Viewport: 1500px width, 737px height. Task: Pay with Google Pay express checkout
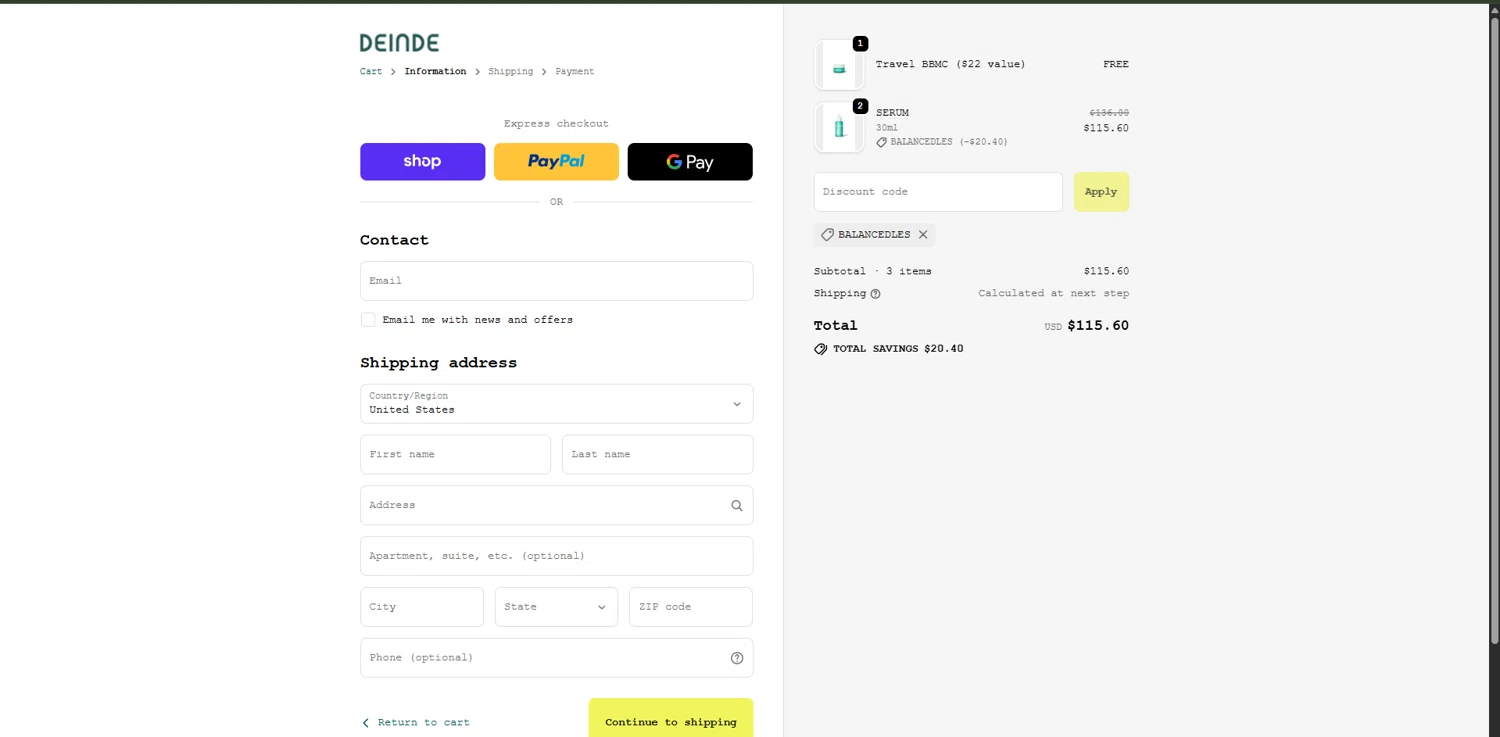(690, 162)
